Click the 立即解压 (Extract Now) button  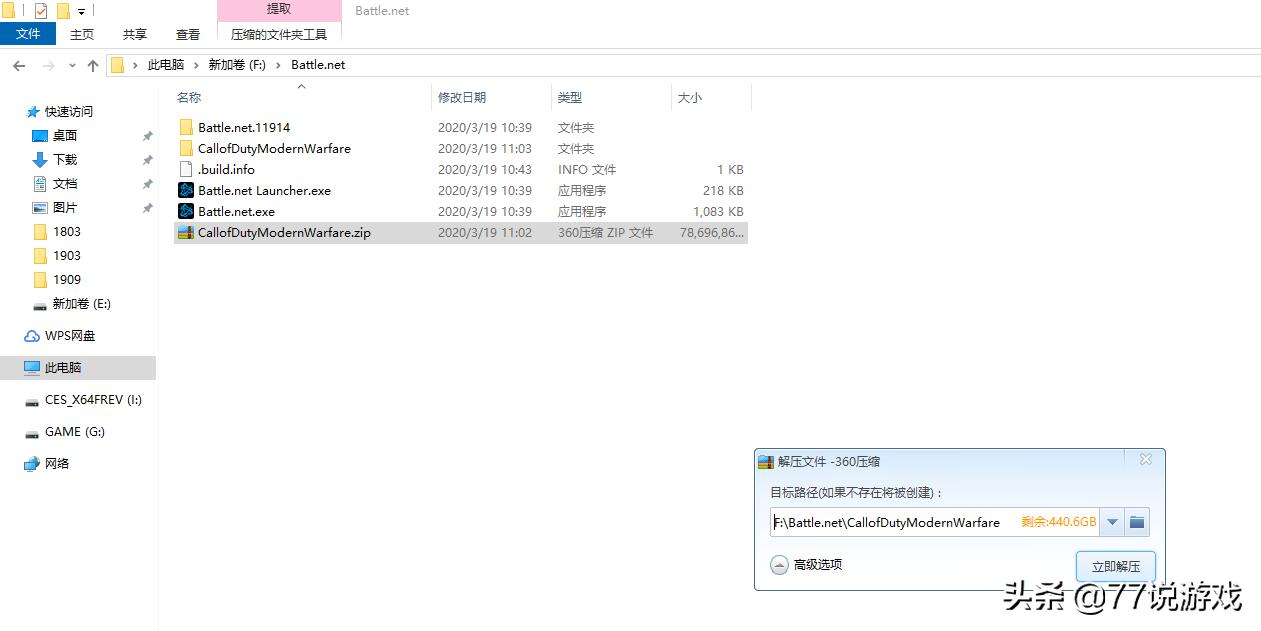pos(1115,565)
